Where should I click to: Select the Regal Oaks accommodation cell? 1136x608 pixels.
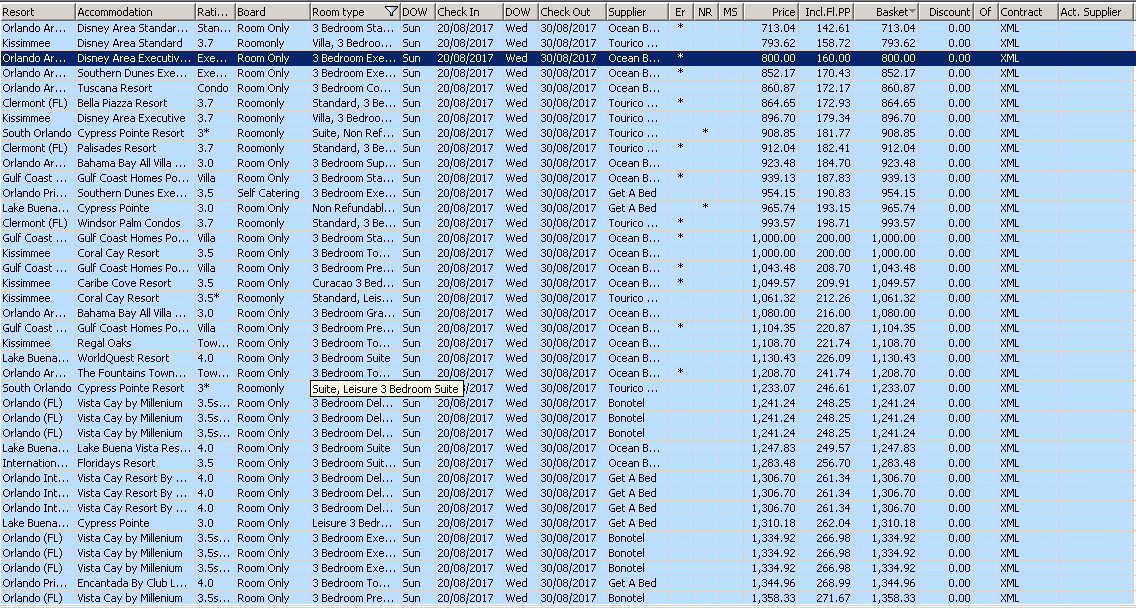coord(135,343)
